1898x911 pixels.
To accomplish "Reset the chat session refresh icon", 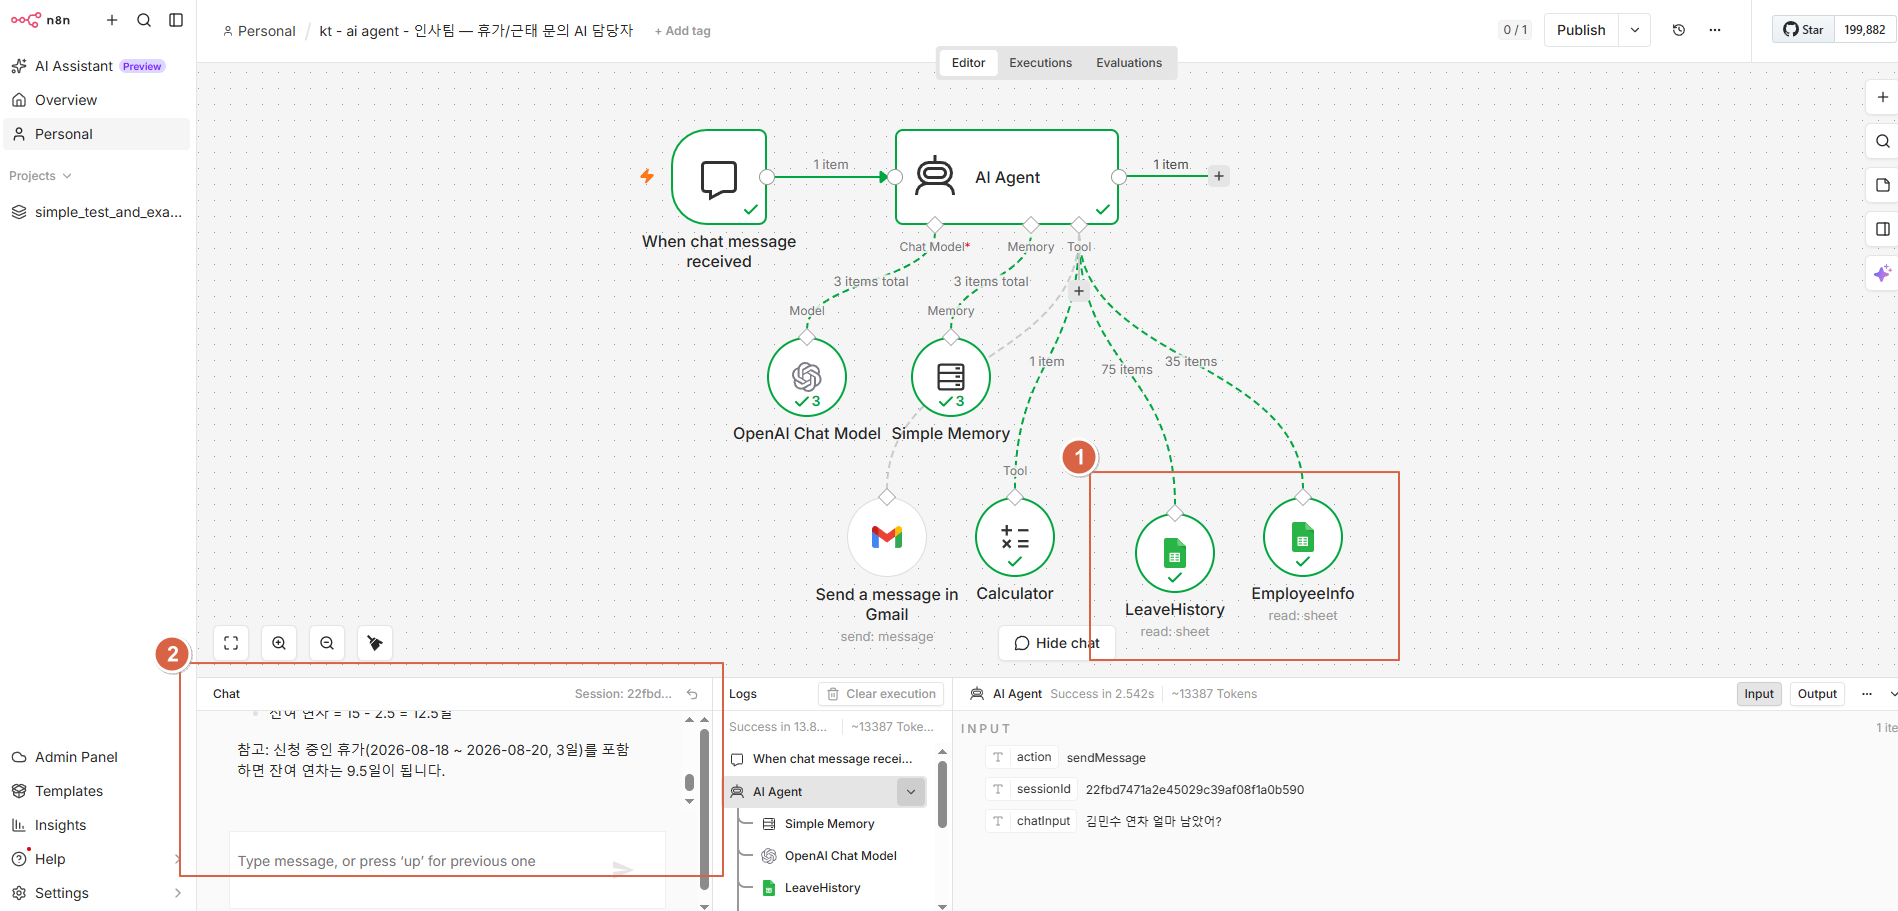I will [692, 694].
